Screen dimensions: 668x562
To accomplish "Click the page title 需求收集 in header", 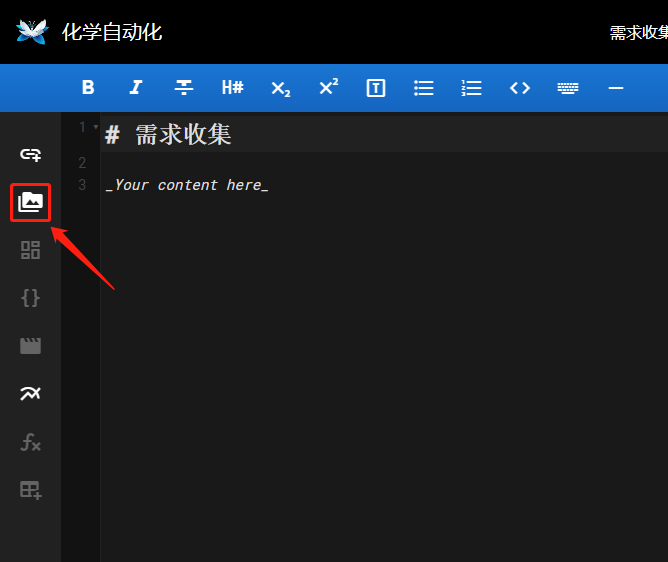I will pos(639,33).
